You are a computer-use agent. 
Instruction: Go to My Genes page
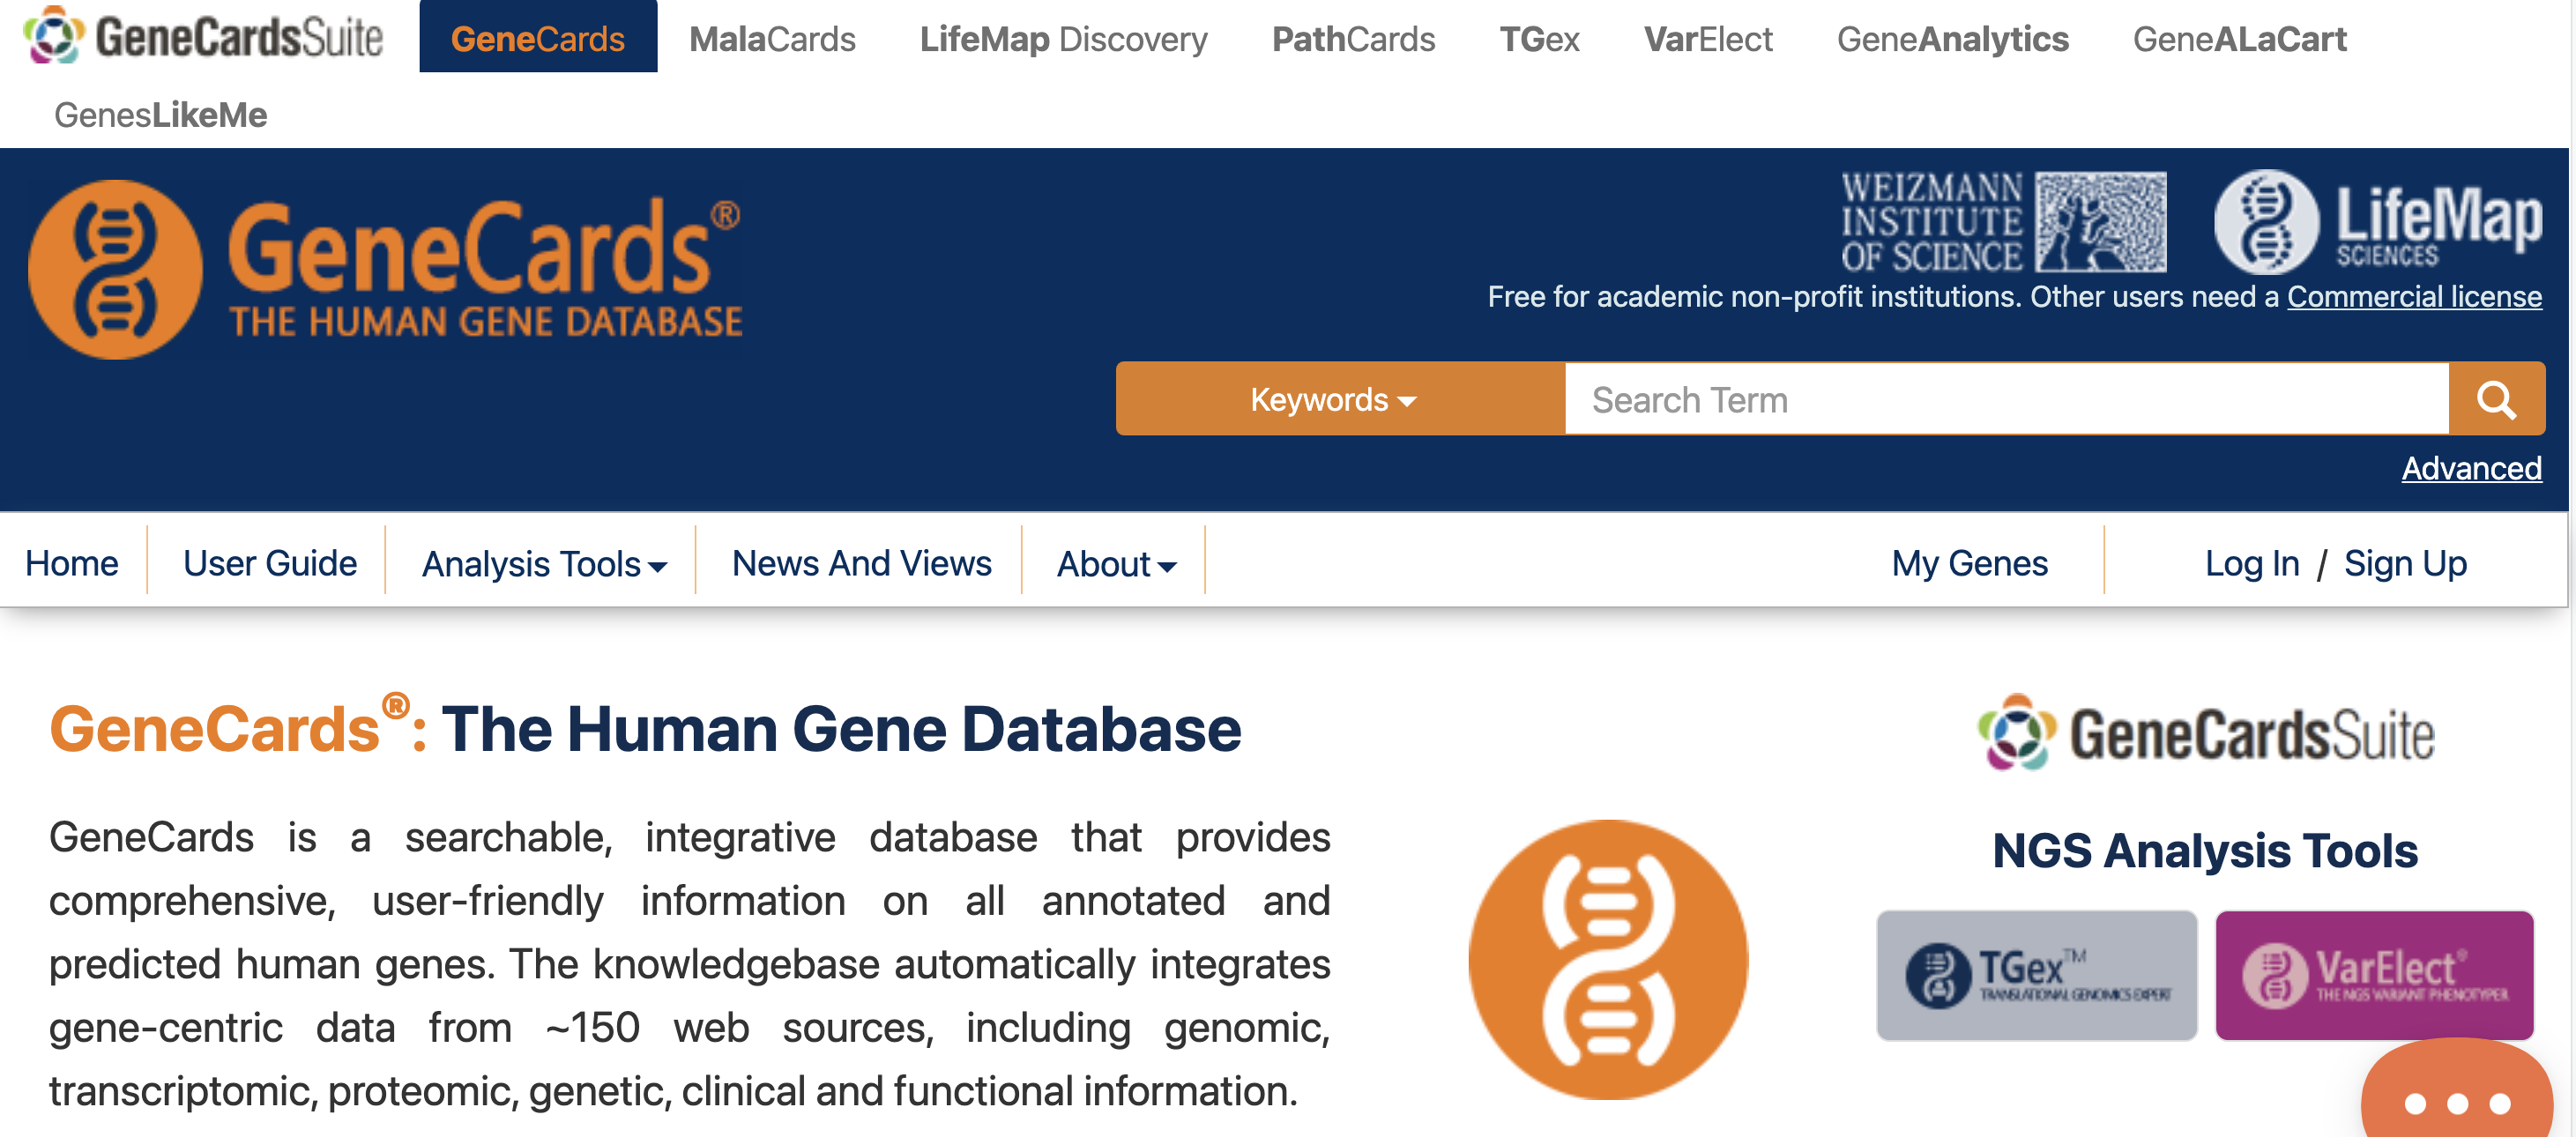tap(1969, 564)
